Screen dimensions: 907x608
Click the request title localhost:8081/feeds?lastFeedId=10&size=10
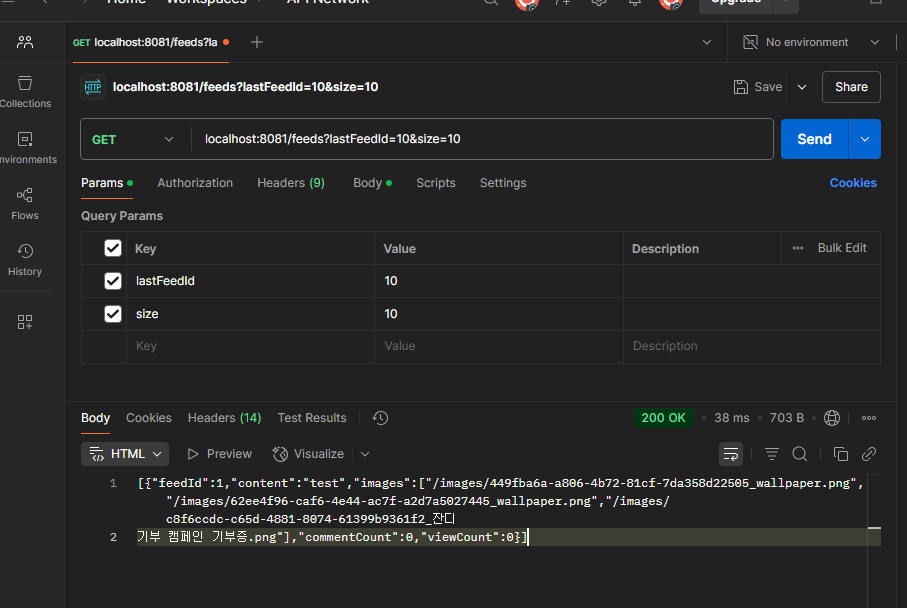245,87
